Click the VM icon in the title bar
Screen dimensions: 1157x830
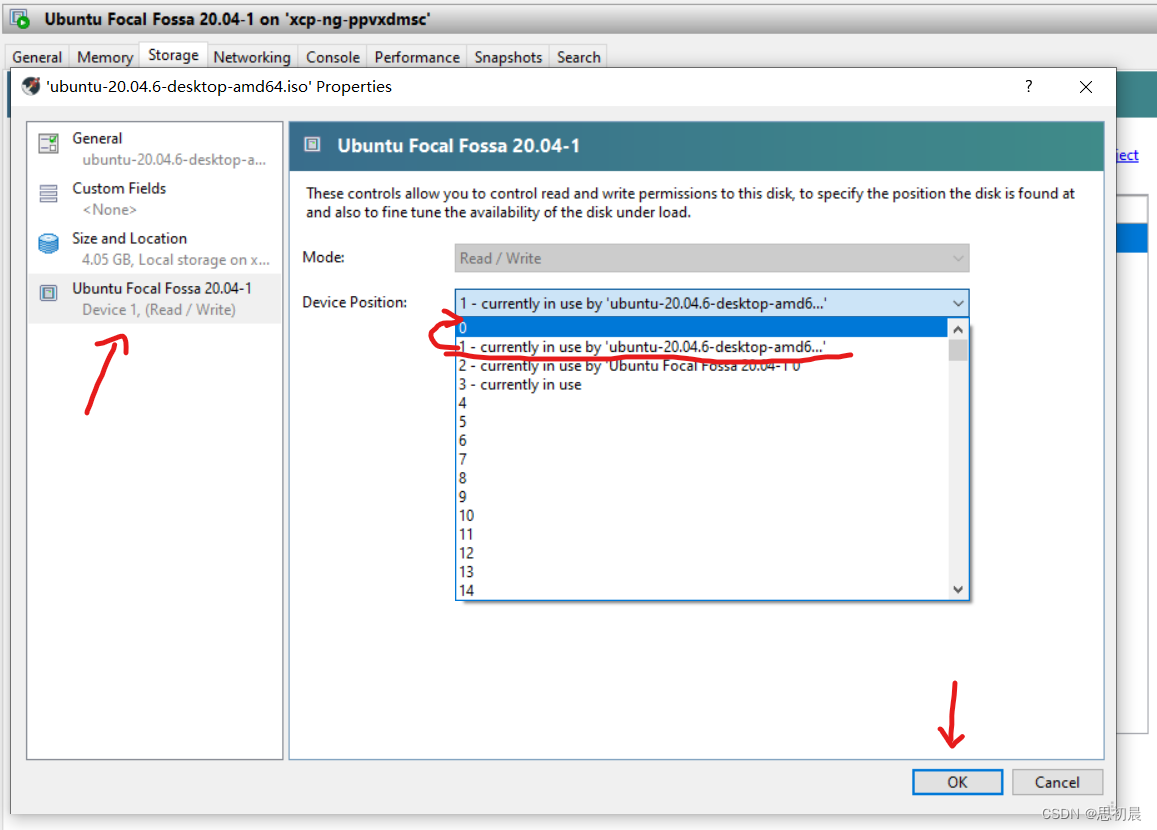click(21, 19)
